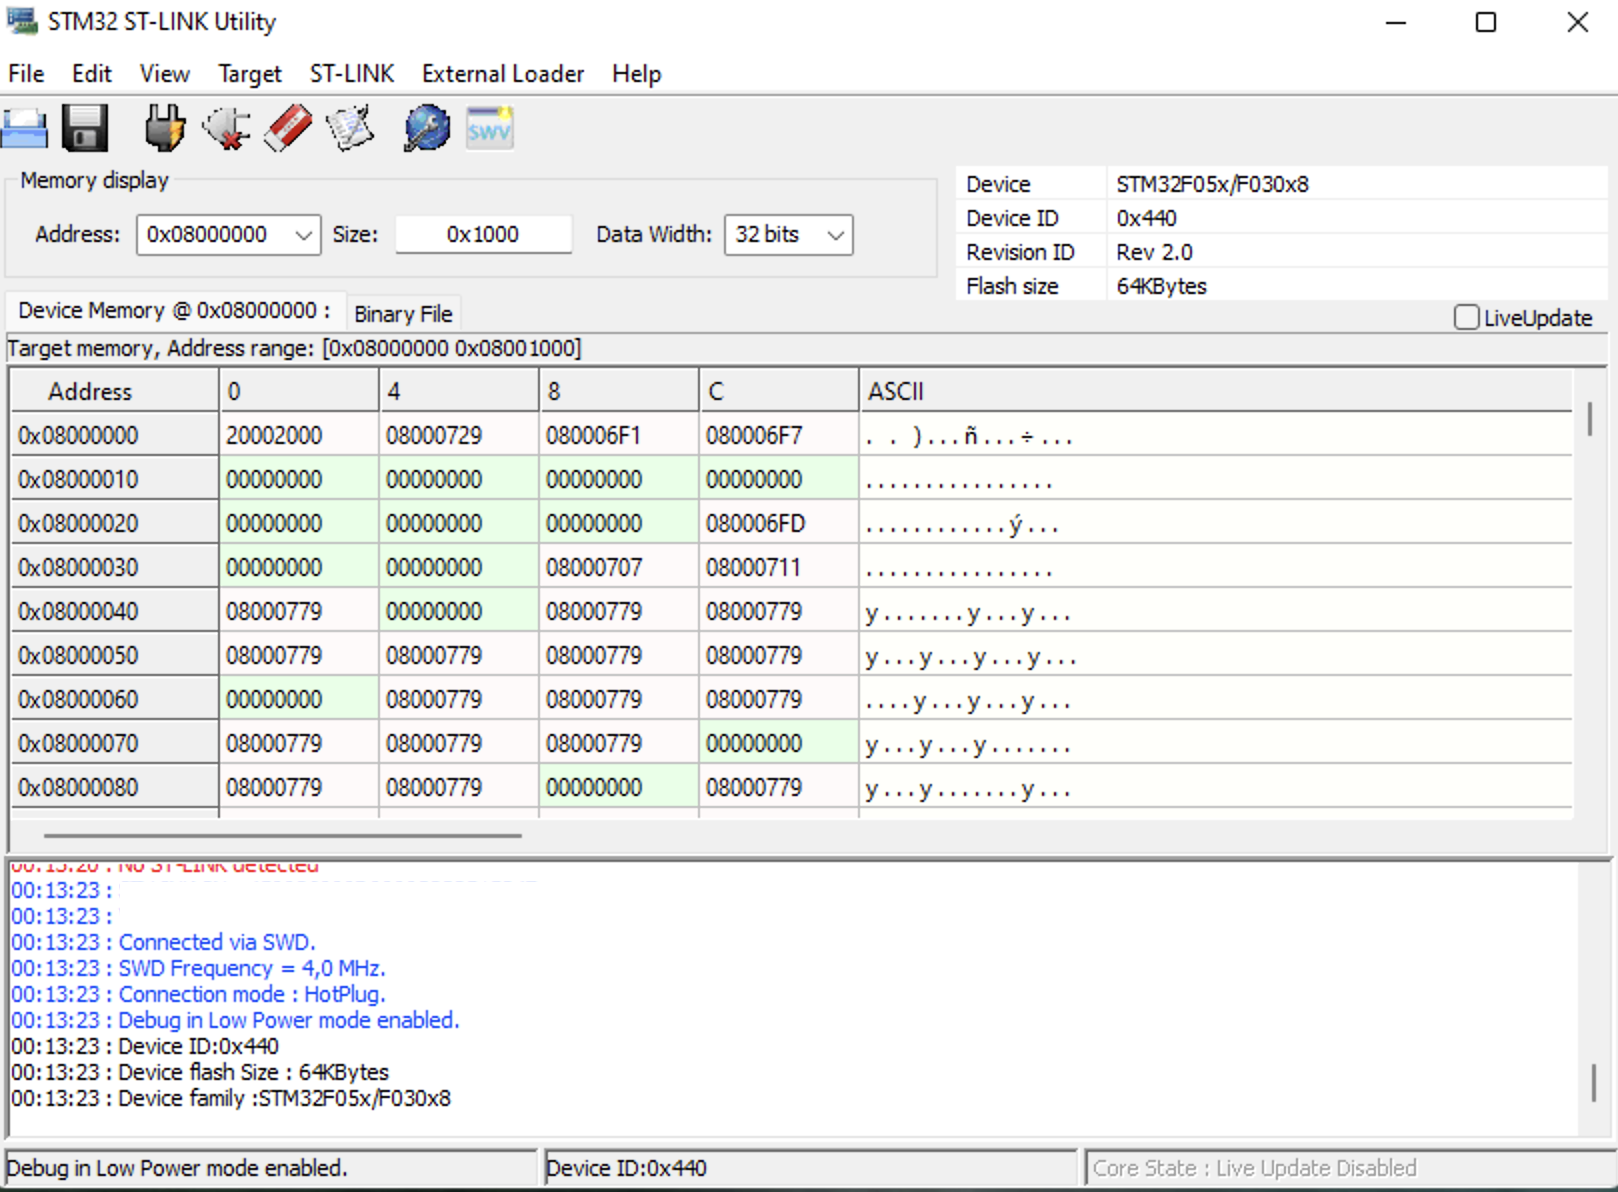
Task: Select memory cell 08000707
Action: [x=619, y=567]
